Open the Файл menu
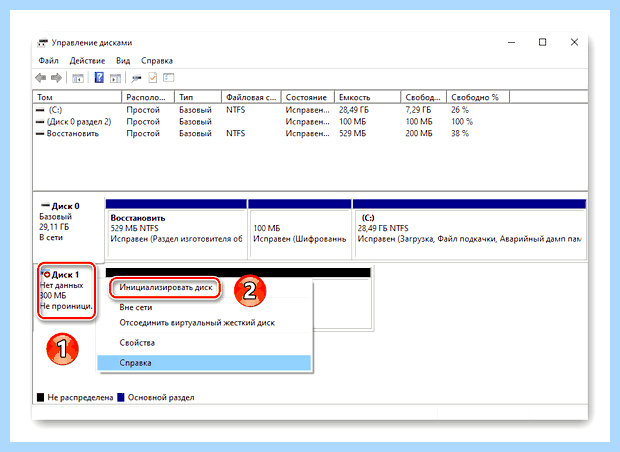 click(x=48, y=61)
